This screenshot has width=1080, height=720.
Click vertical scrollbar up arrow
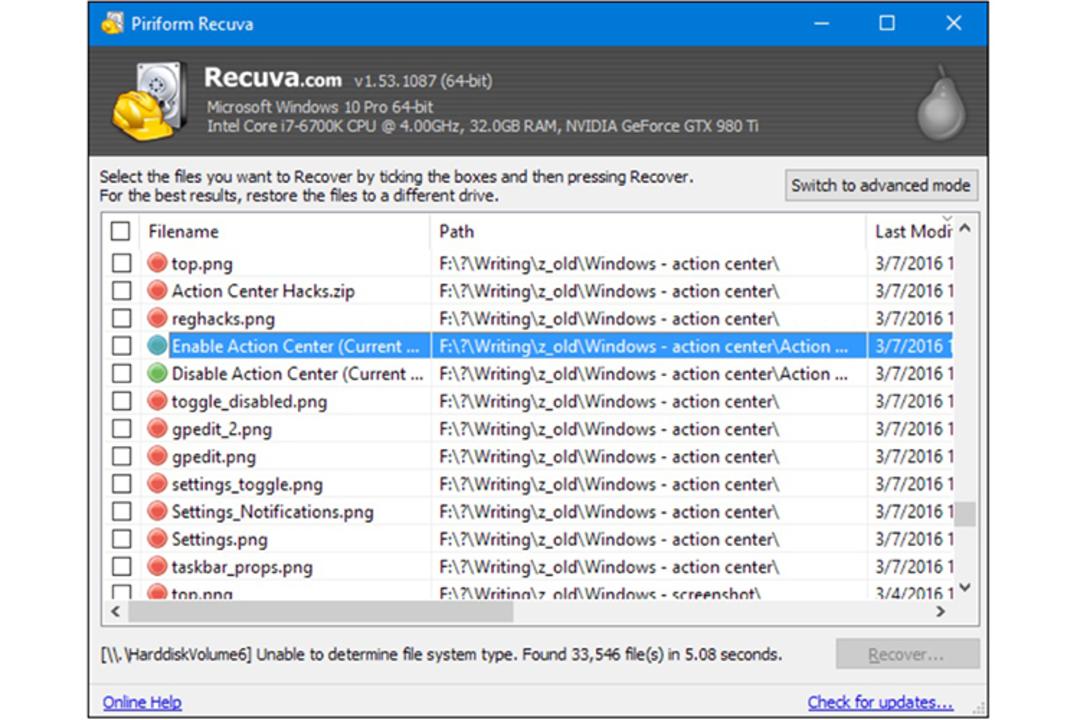click(x=965, y=228)
